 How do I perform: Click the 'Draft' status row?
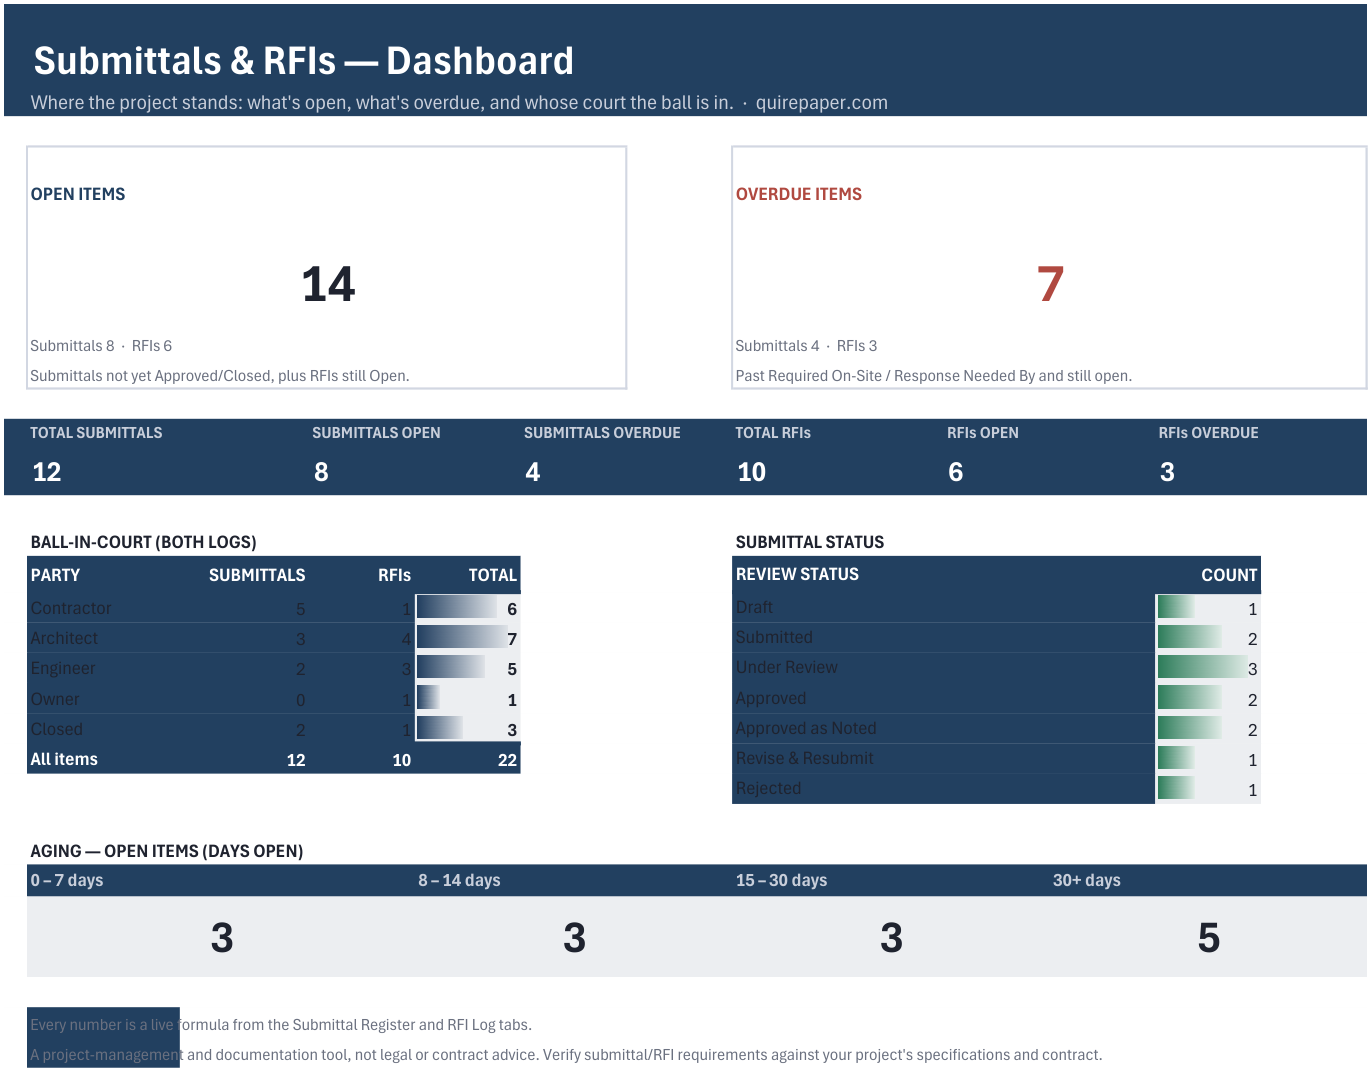996,607
